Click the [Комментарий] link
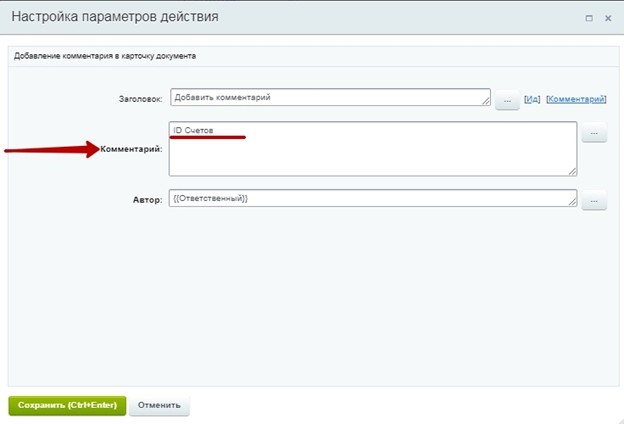The height and width of the screenshot is (424, 624). tap(582, 99)
